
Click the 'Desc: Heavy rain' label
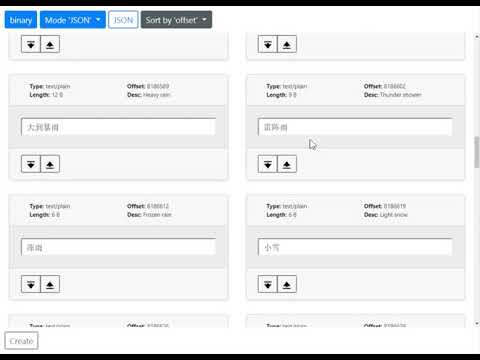[149, 95]
